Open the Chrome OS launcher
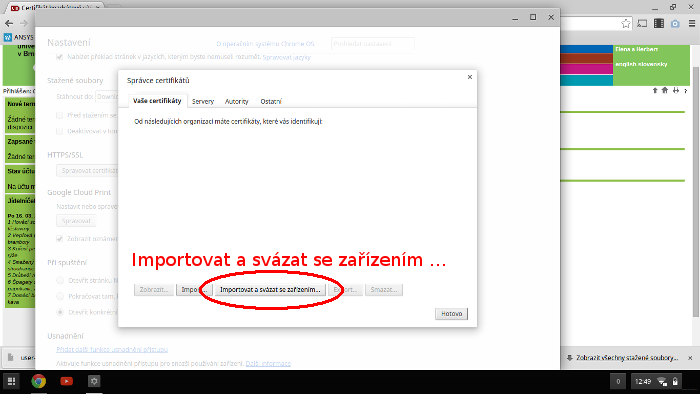Viewport: 700px width, 394px height. pos(12,381)
